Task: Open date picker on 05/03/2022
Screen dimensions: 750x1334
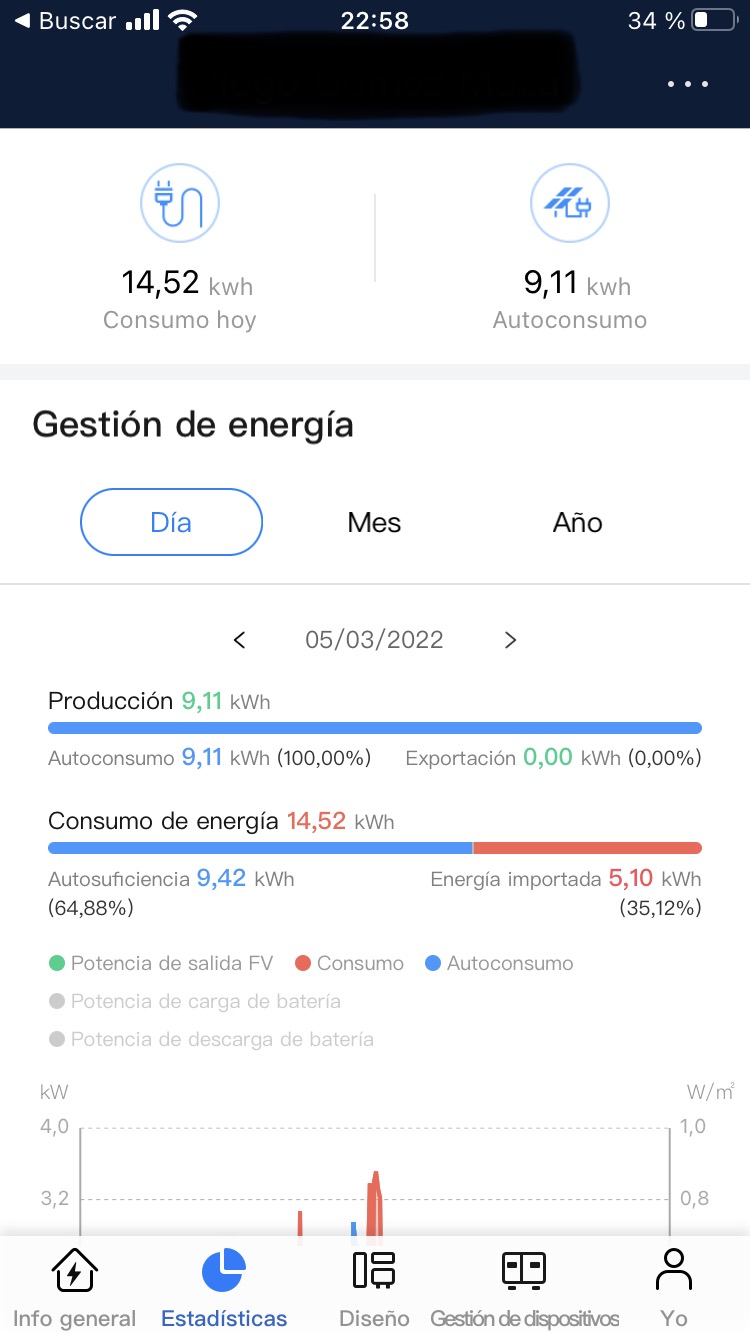Action: (x=374, y=640)
